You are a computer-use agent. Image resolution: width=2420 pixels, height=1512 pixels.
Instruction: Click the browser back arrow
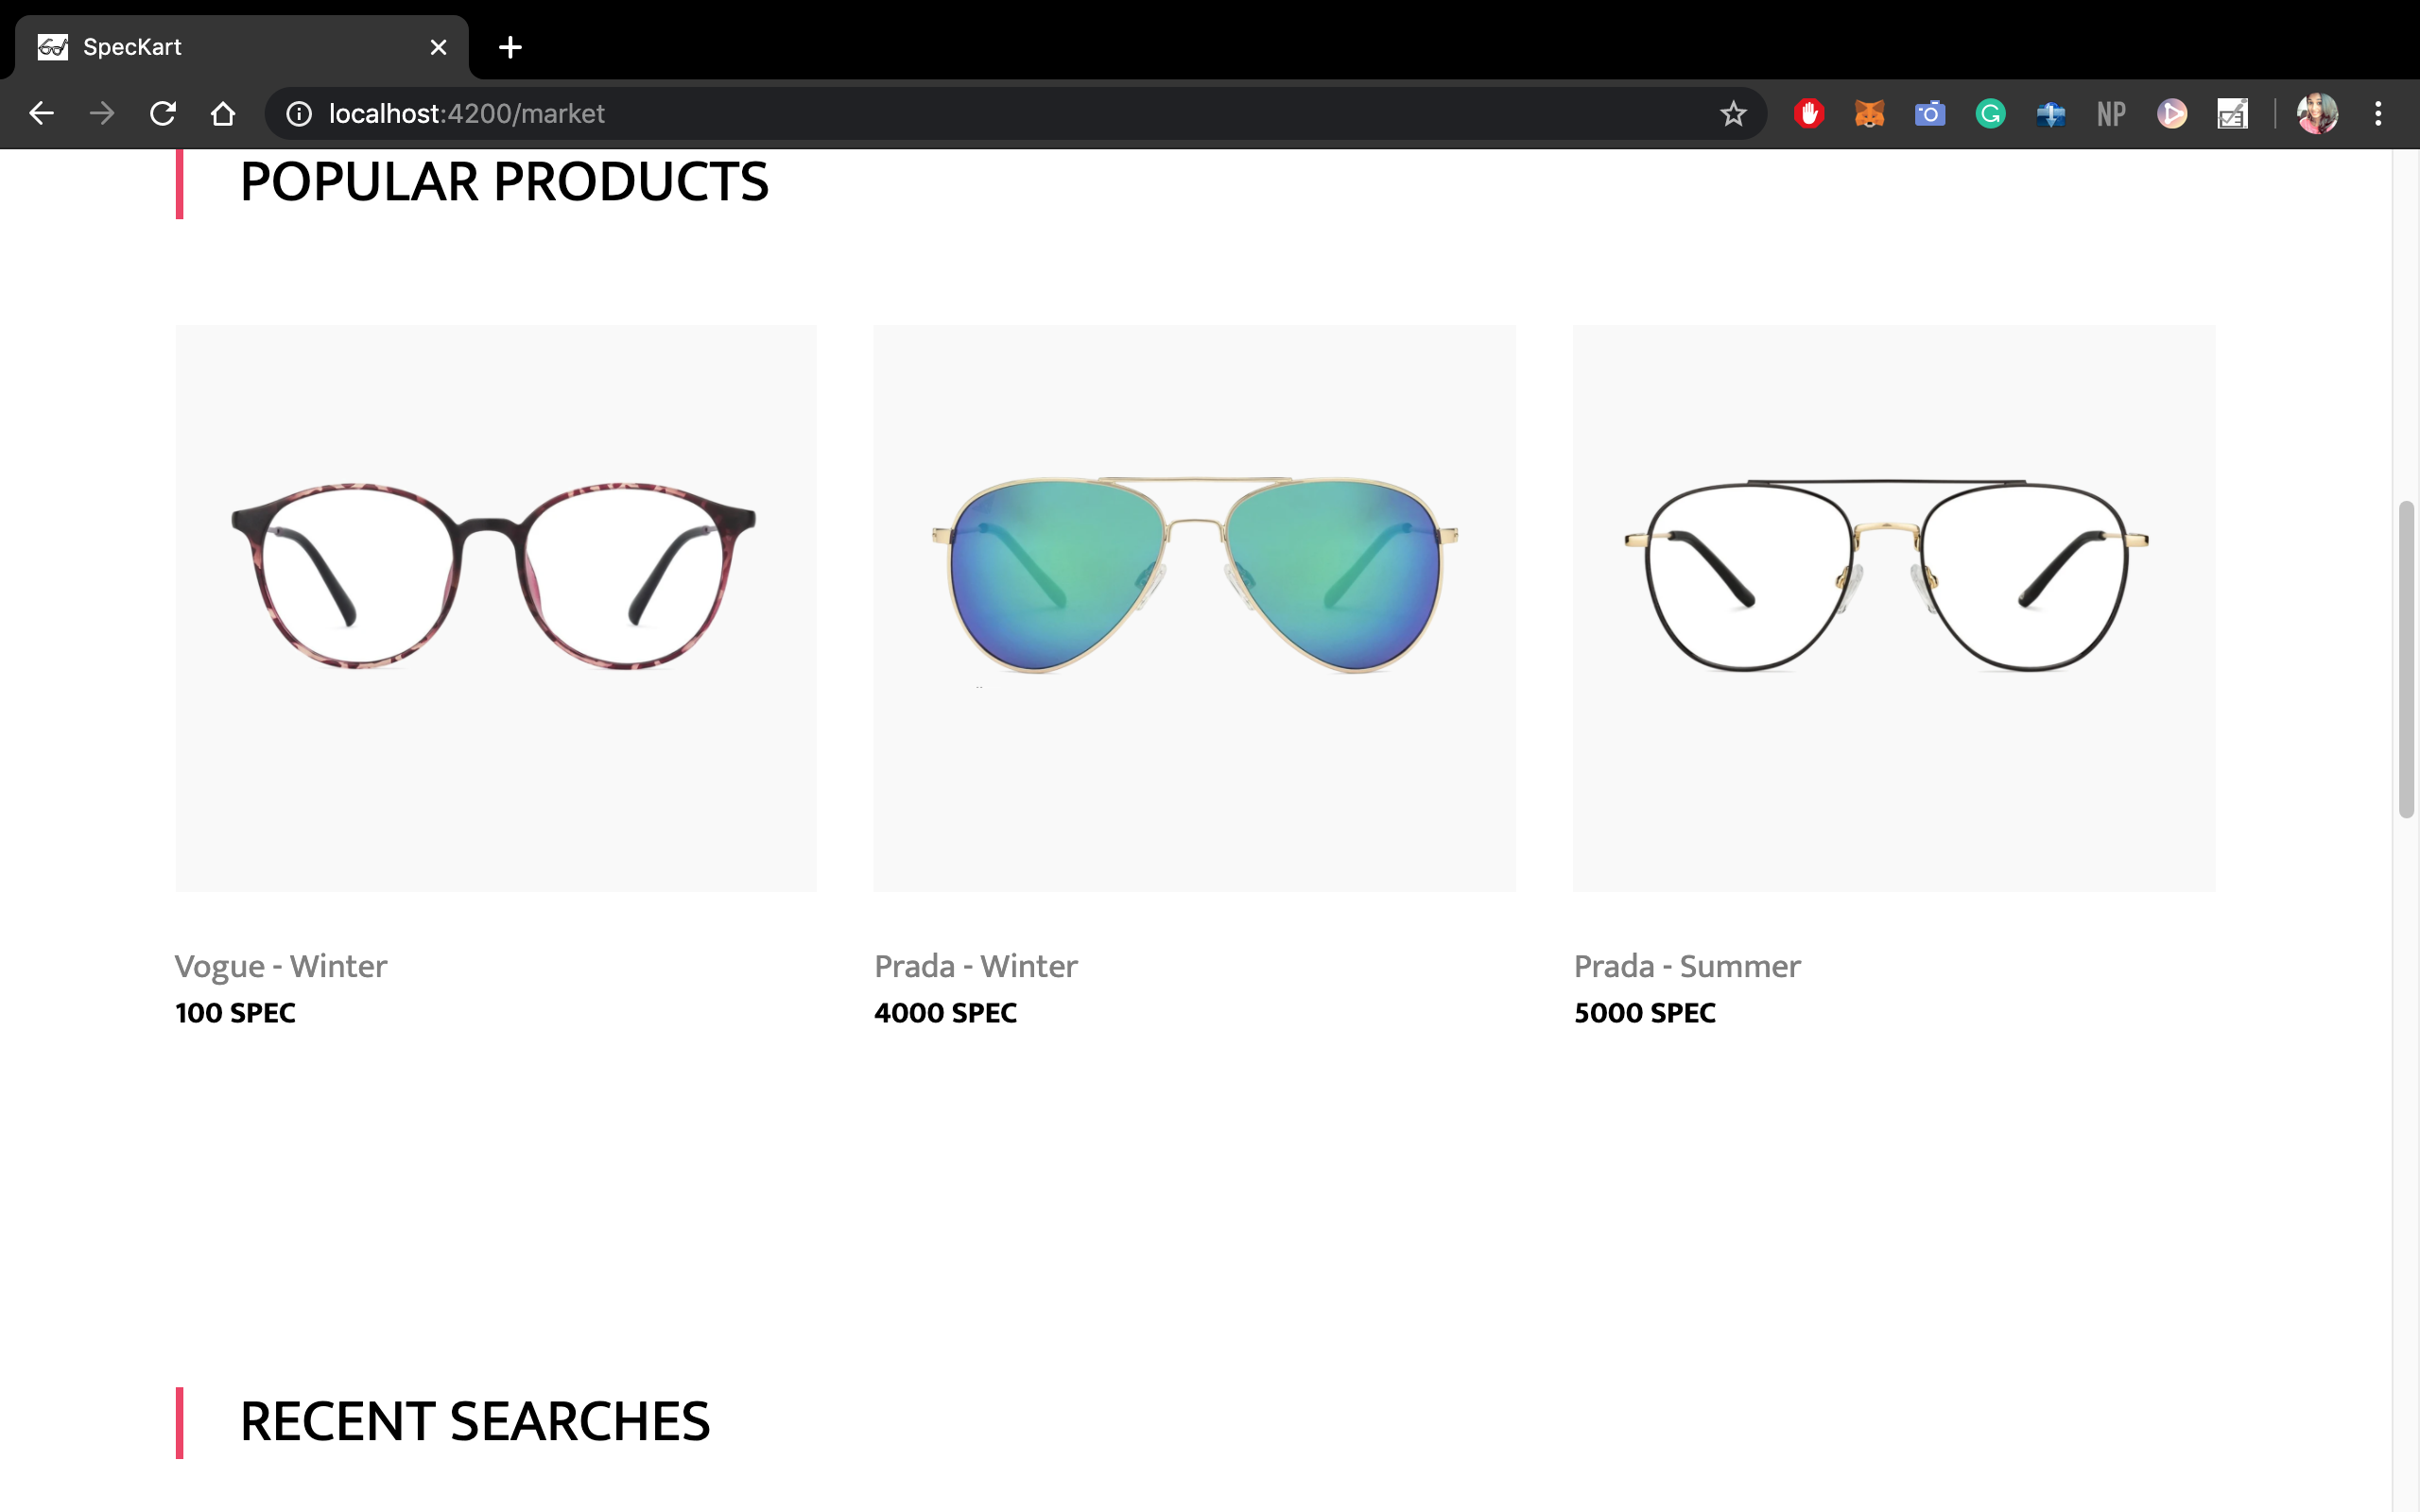tap(41, 113)
